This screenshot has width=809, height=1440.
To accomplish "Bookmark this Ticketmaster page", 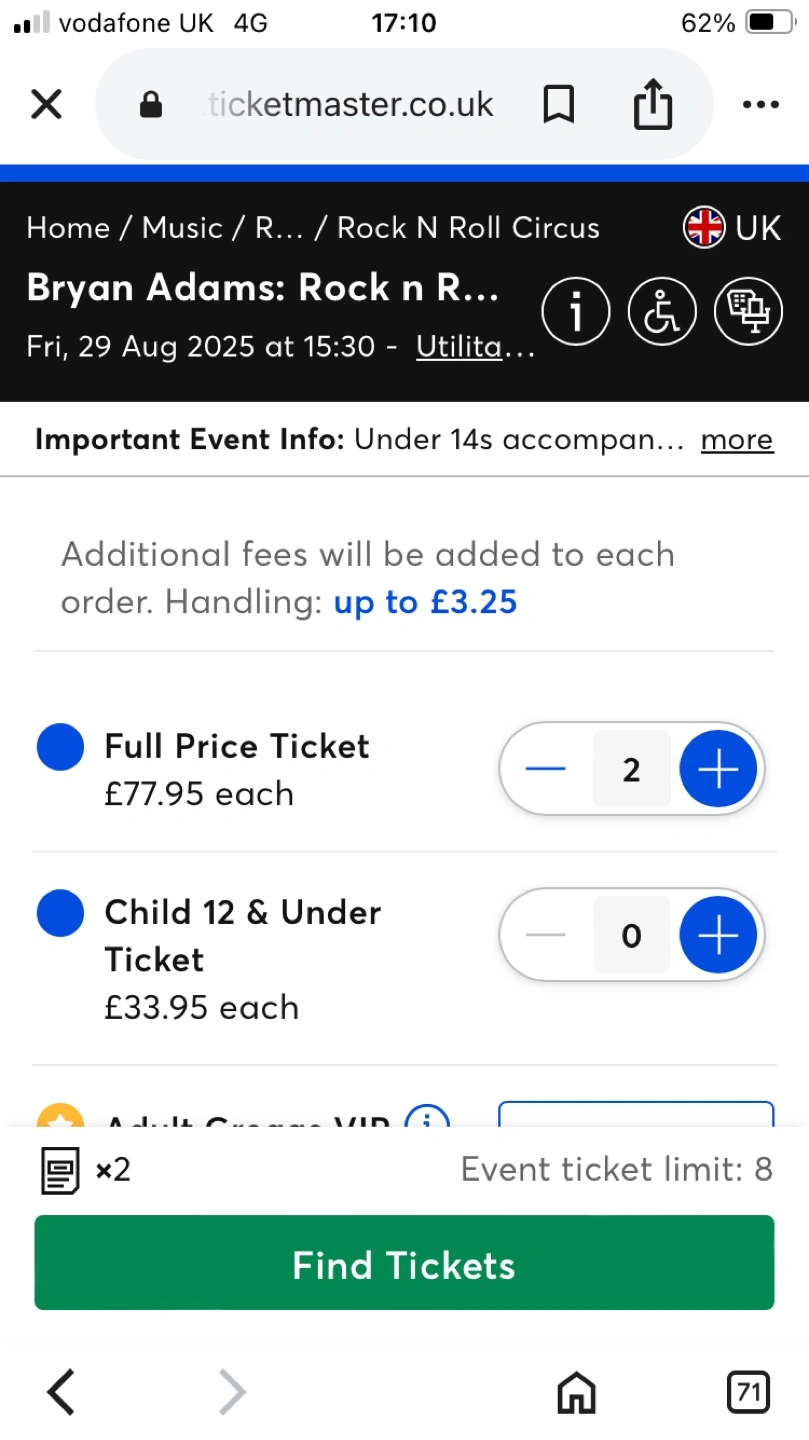I will 558,104.
